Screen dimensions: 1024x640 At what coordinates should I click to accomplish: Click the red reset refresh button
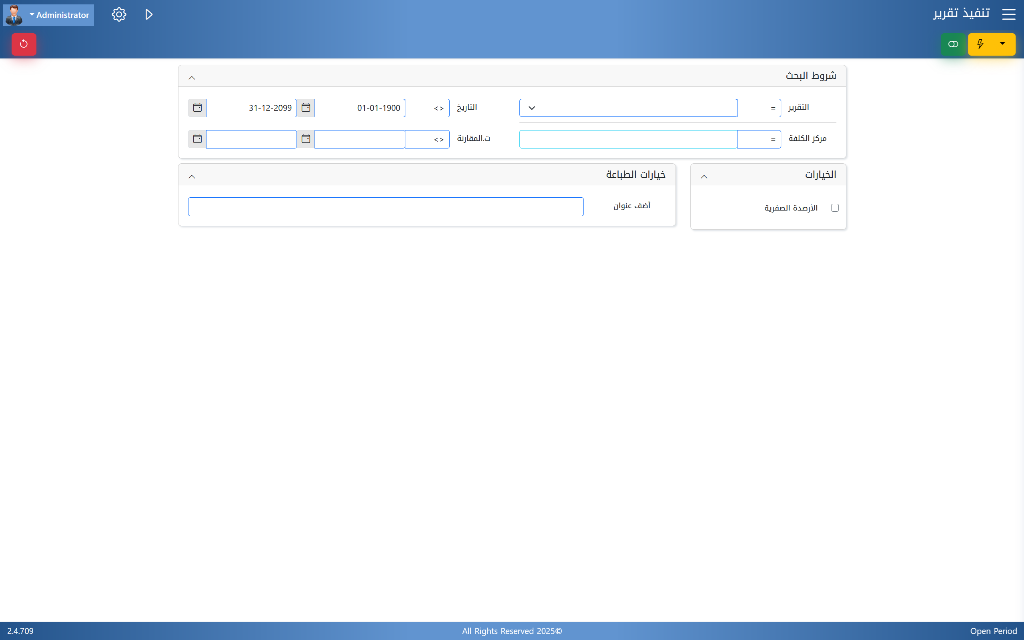[x=24, y=44]
